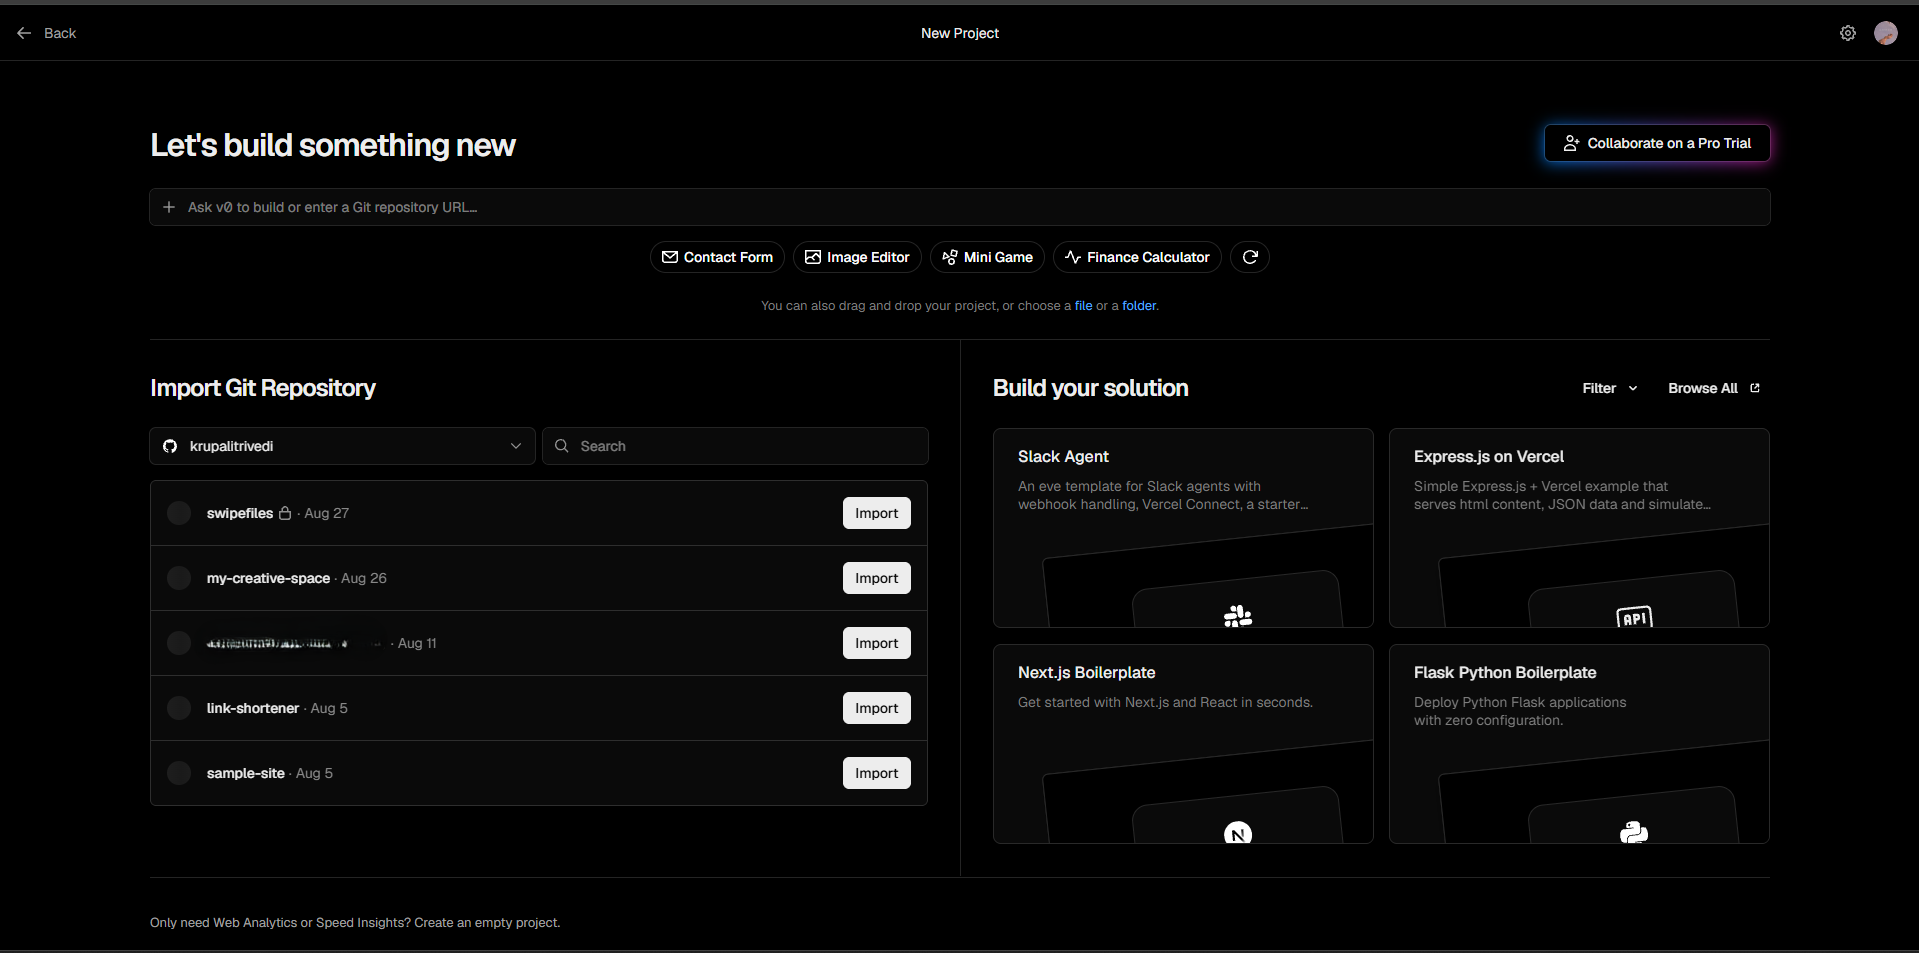Click the plus icon in the prompt box
Screen dimensions: 1919x953
(x=169, y=207)
